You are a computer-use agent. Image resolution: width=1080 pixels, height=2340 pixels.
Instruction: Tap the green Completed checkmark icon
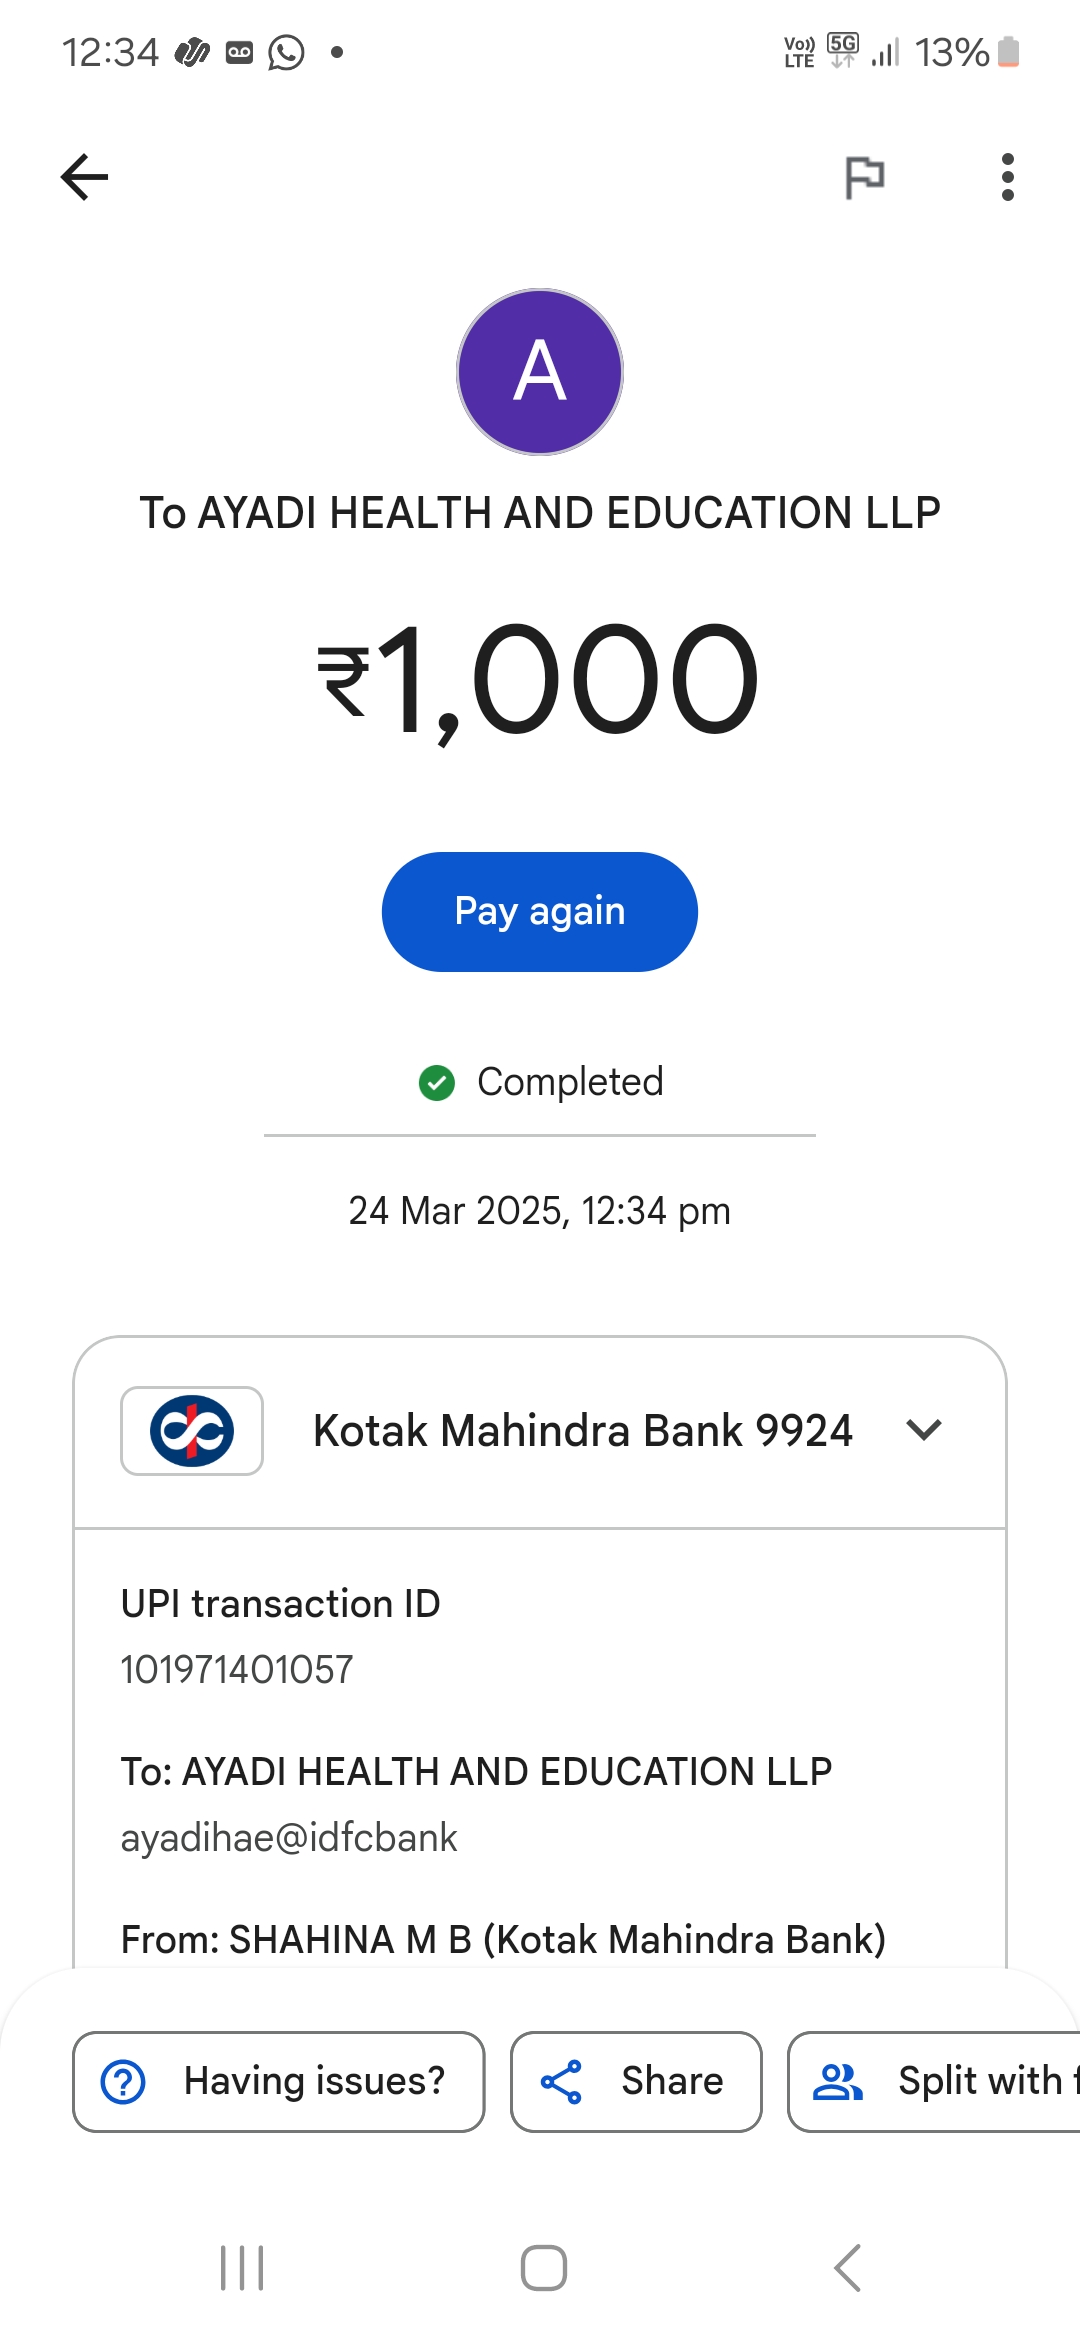click(437, 1082)
